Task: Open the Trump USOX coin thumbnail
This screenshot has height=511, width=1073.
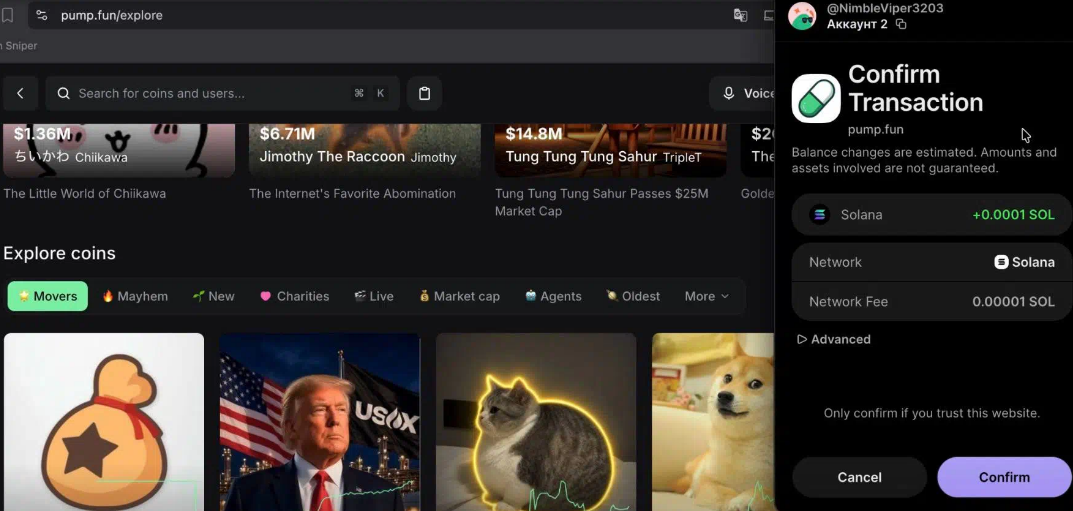Action: tap(320, 422)
